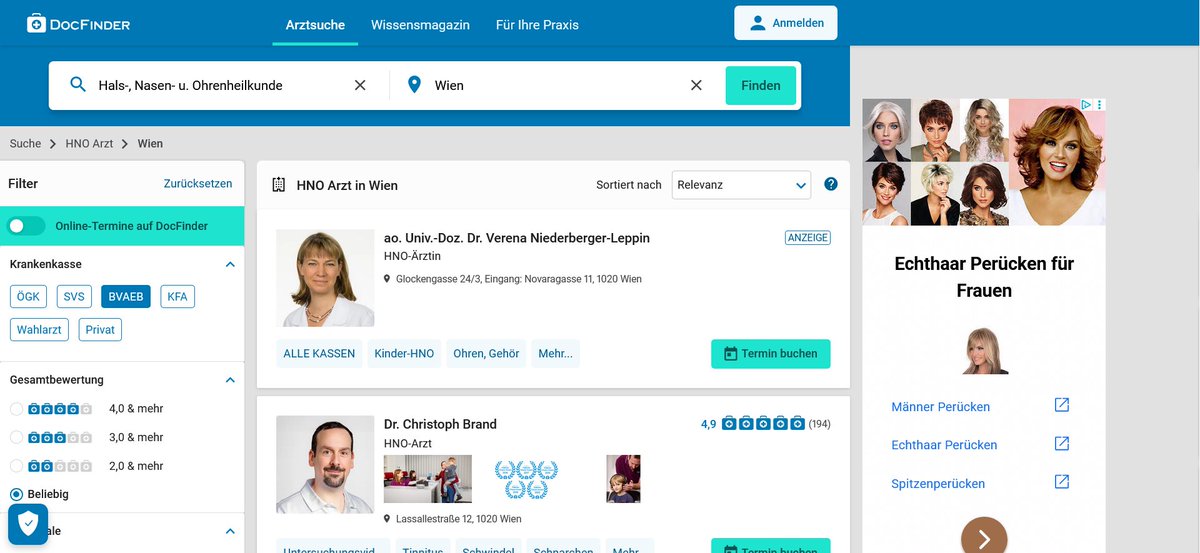Click the search magnifier icon
The height and width of the screenshot is (553, 1200).
tap(78, 85)
